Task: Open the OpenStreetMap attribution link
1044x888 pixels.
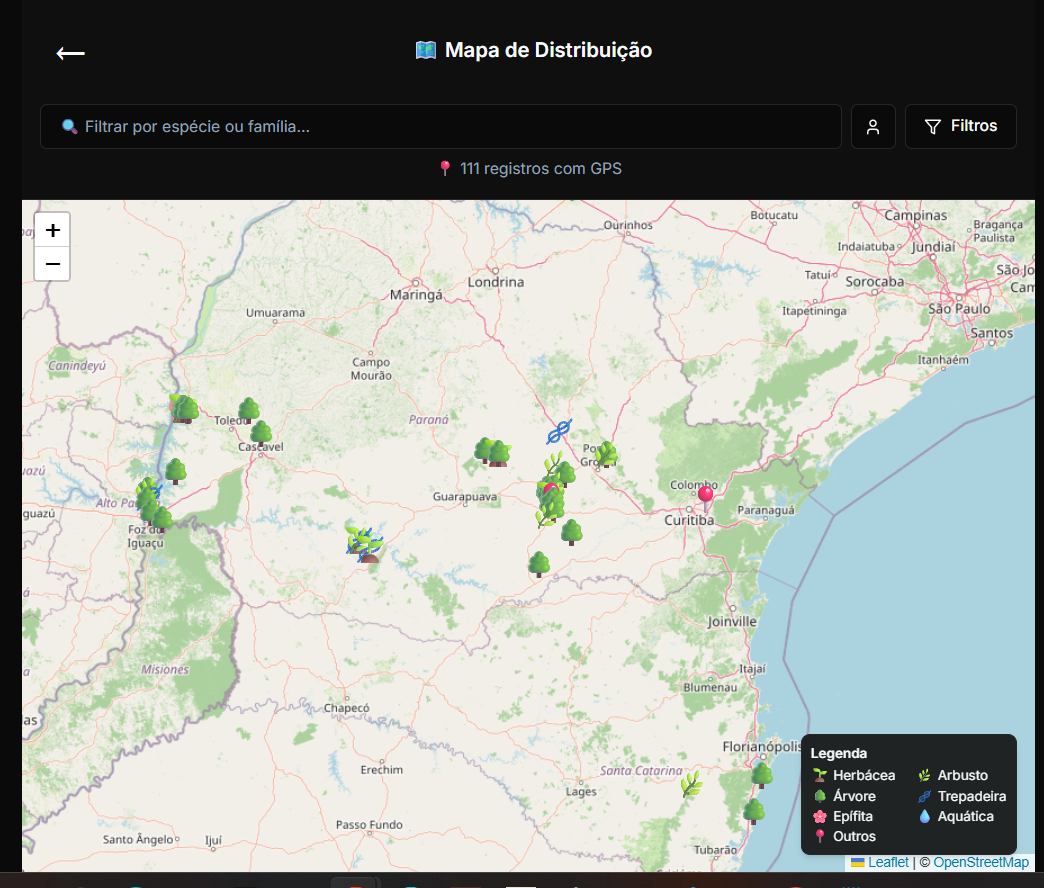Action: [980, 862]
